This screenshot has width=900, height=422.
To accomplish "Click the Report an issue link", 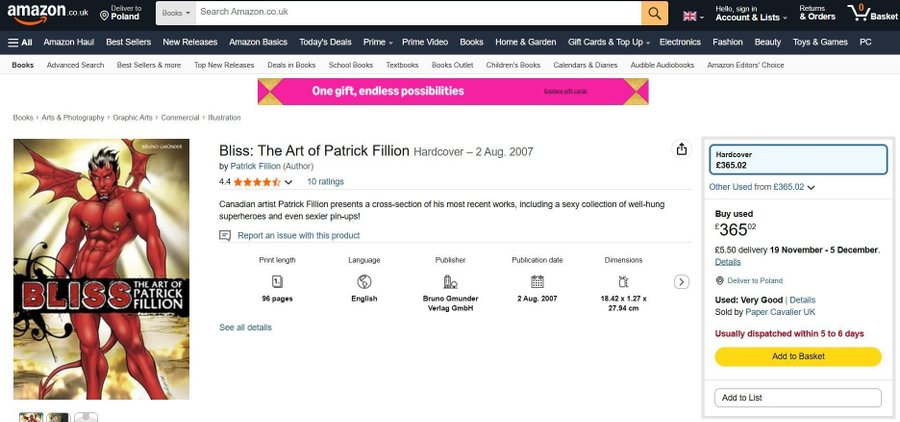I will pyautogui.click(x=298, y=236).
